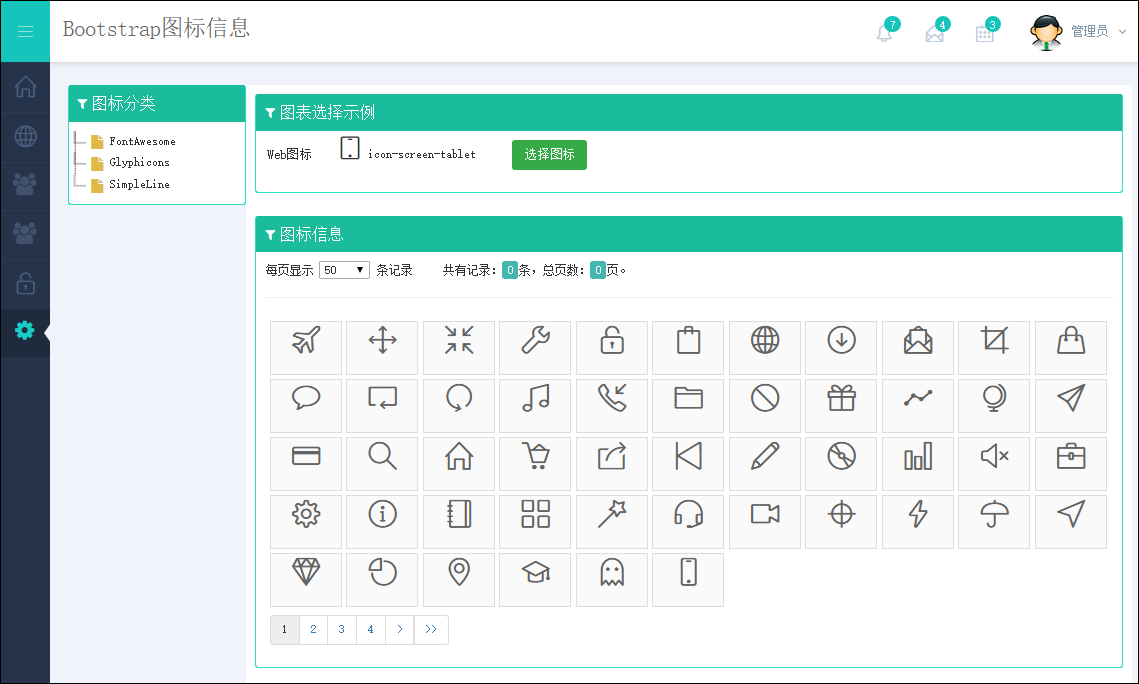1139x684 pixels.
Task: Open the notification bell in header
Action: pos(884,33)
